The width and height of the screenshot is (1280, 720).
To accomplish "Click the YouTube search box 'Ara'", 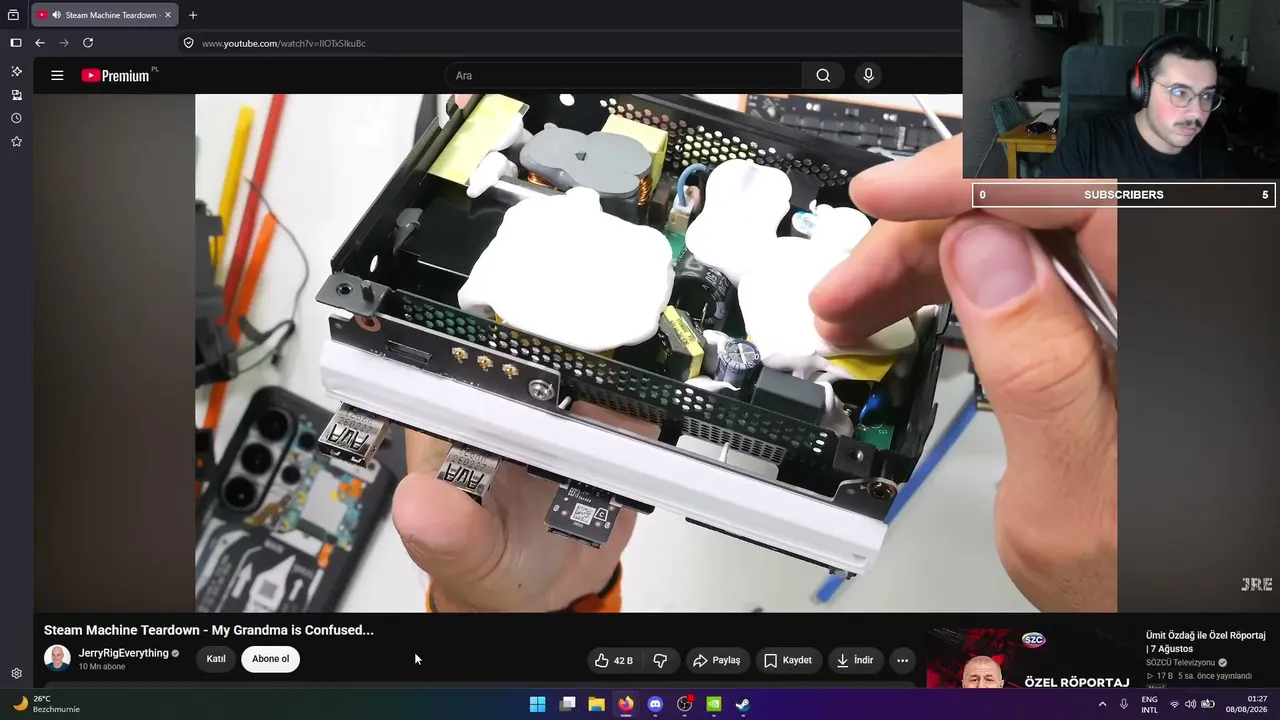I will tap(623, 75).
